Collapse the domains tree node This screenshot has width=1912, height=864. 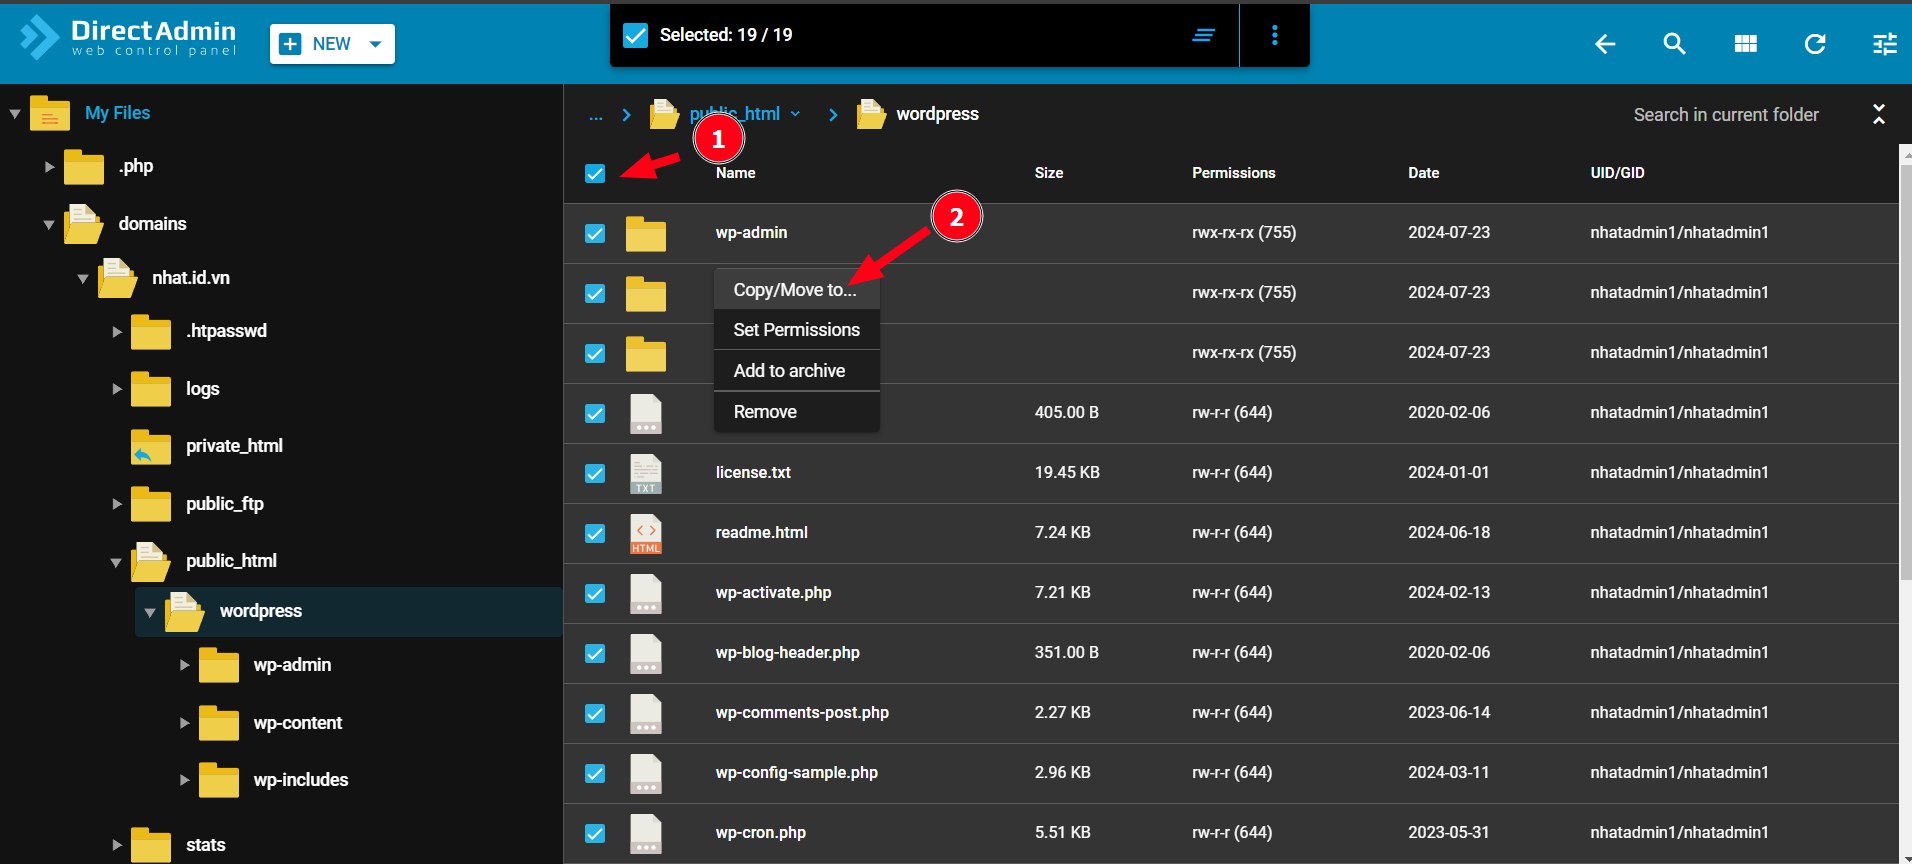49,225
